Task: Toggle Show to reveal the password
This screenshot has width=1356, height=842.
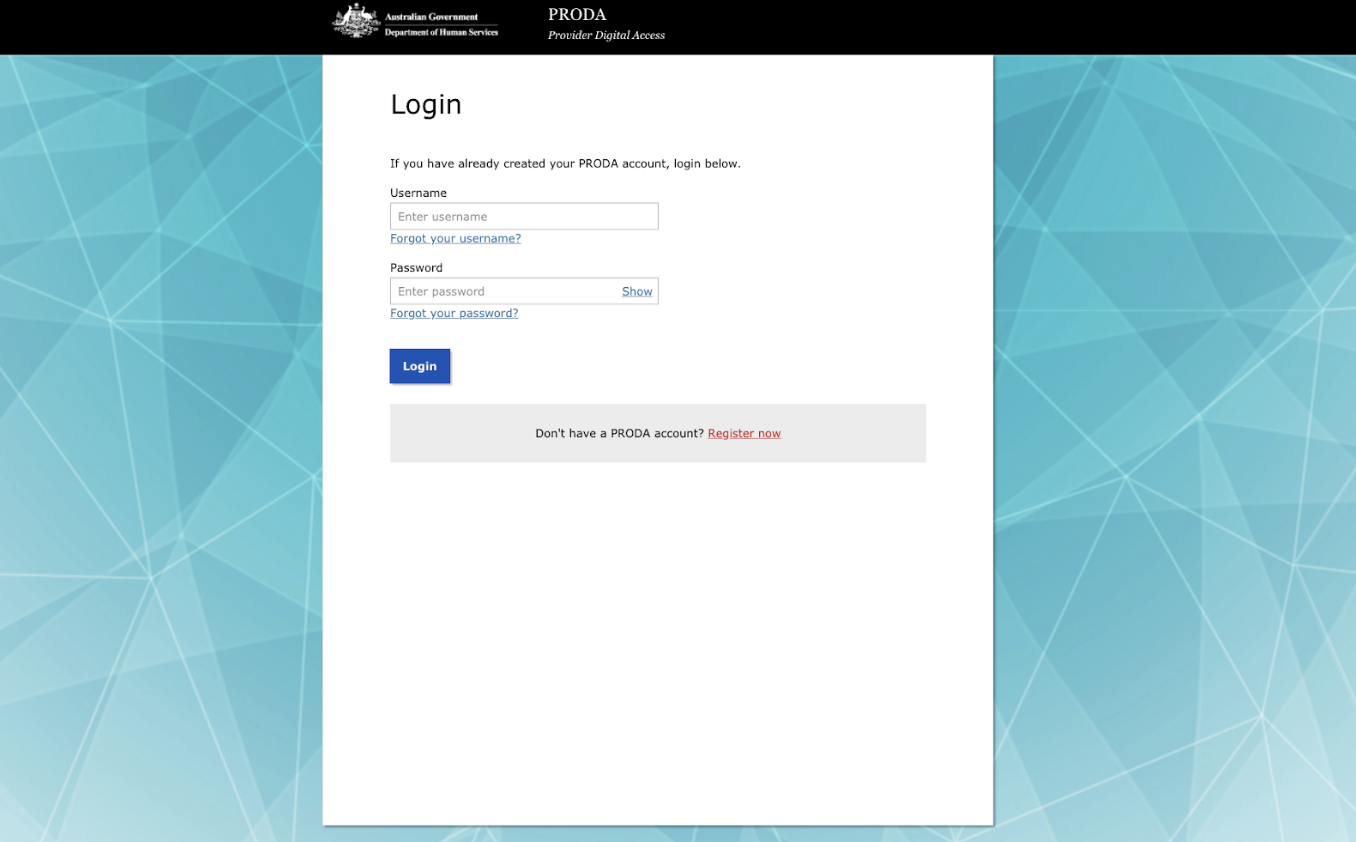Action: click(x=637, y=292)
